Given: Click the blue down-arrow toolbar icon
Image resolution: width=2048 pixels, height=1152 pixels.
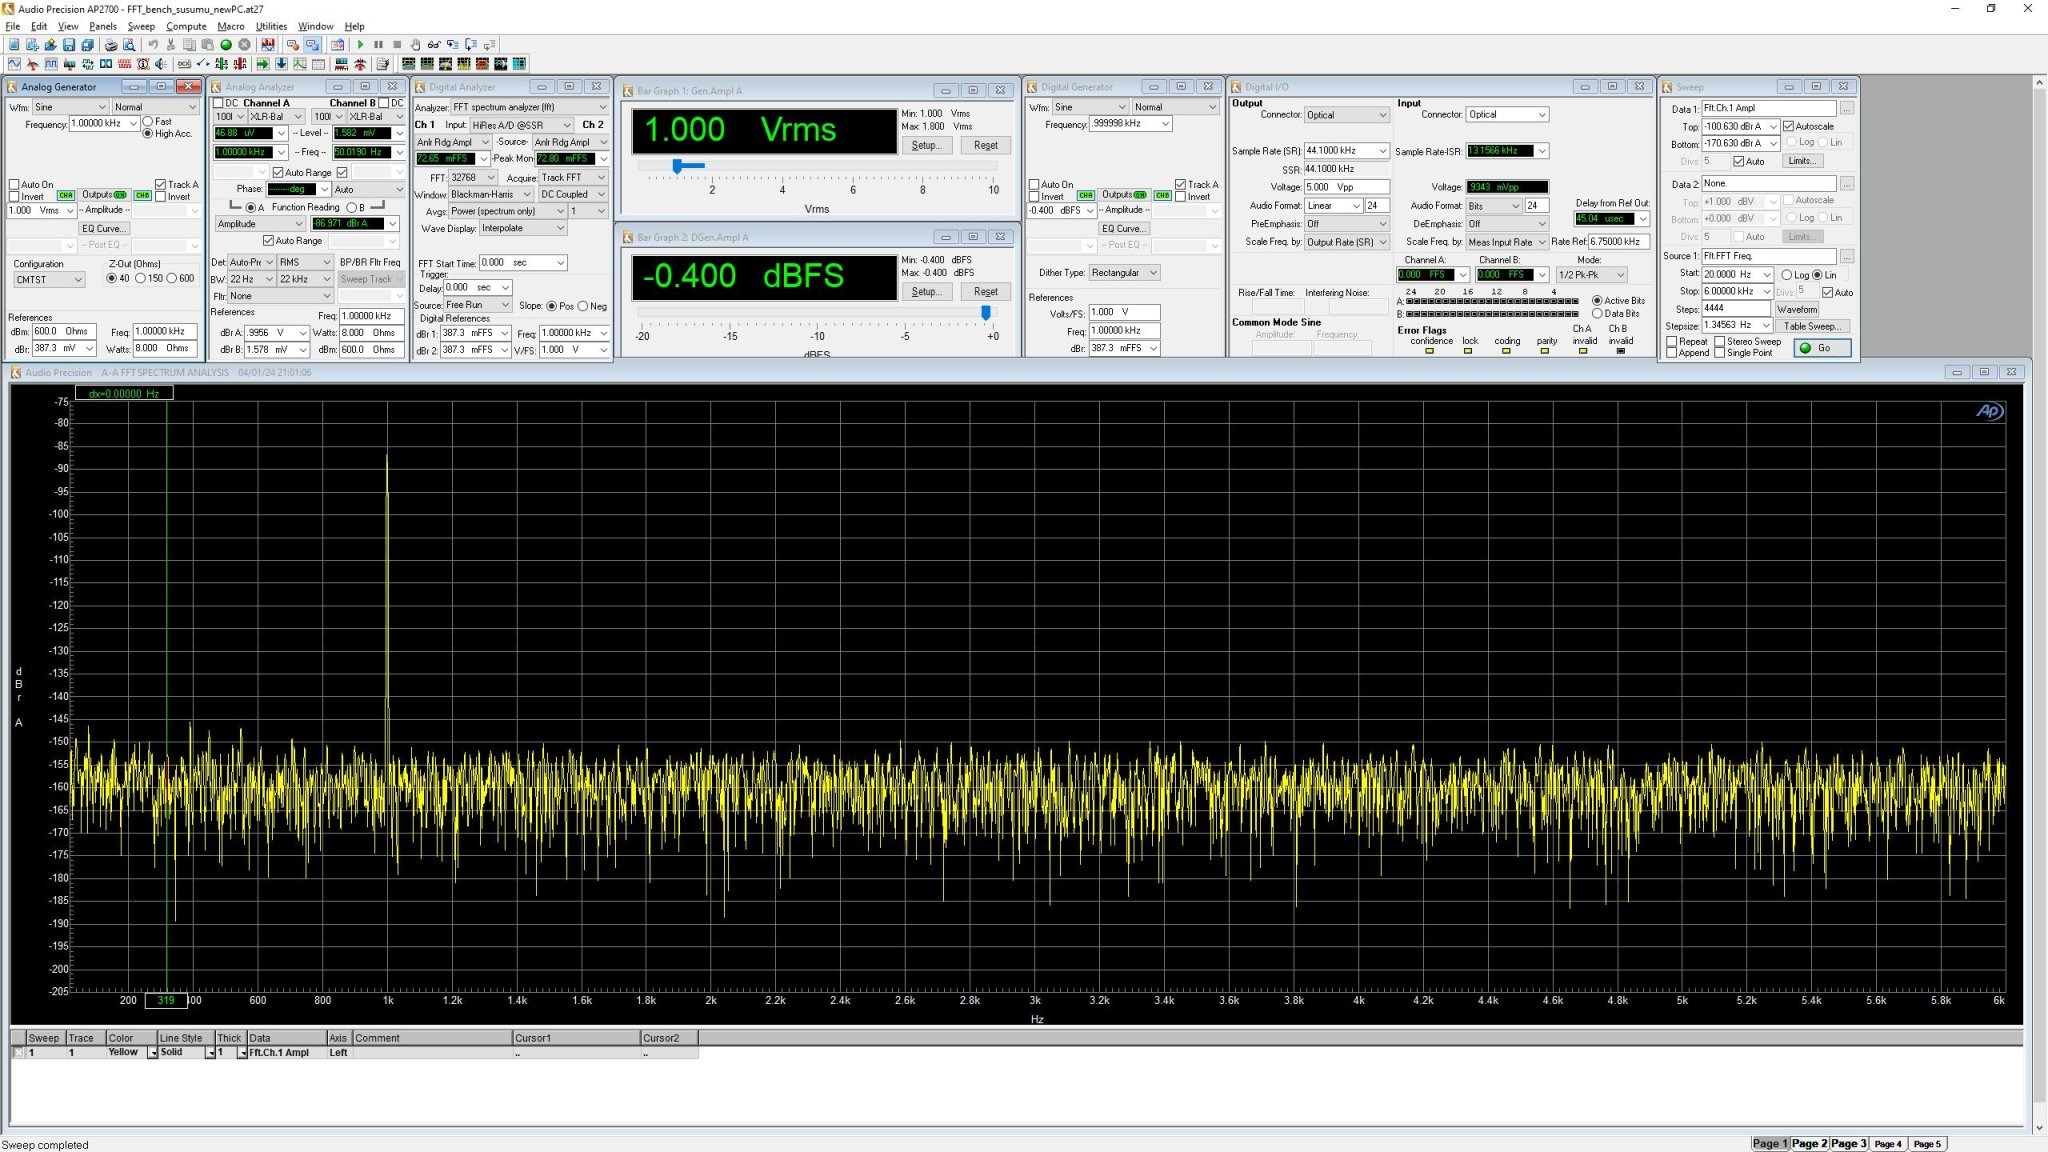Looking at the screenshot, I should (281, 64).
